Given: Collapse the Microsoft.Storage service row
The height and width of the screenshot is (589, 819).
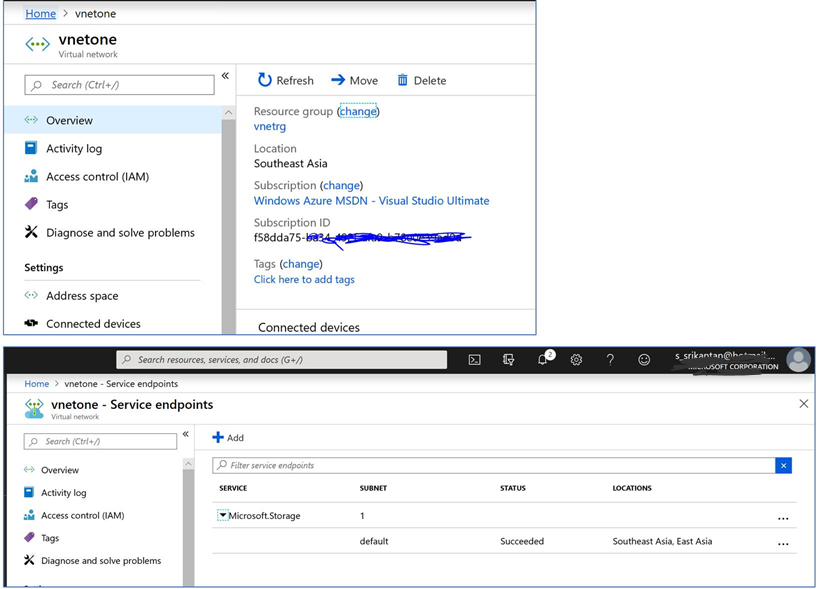Looking at the screenshot, I should tap(222, 516).
